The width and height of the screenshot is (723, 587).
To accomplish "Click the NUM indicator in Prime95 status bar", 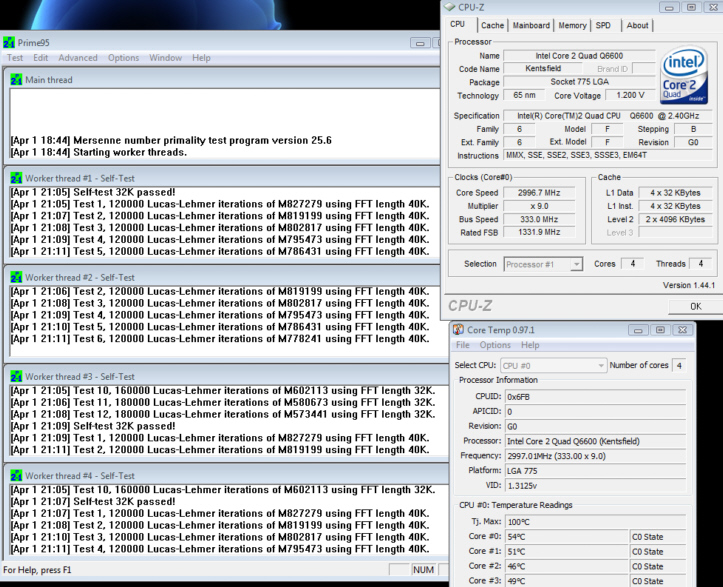I will coord(423,570).
